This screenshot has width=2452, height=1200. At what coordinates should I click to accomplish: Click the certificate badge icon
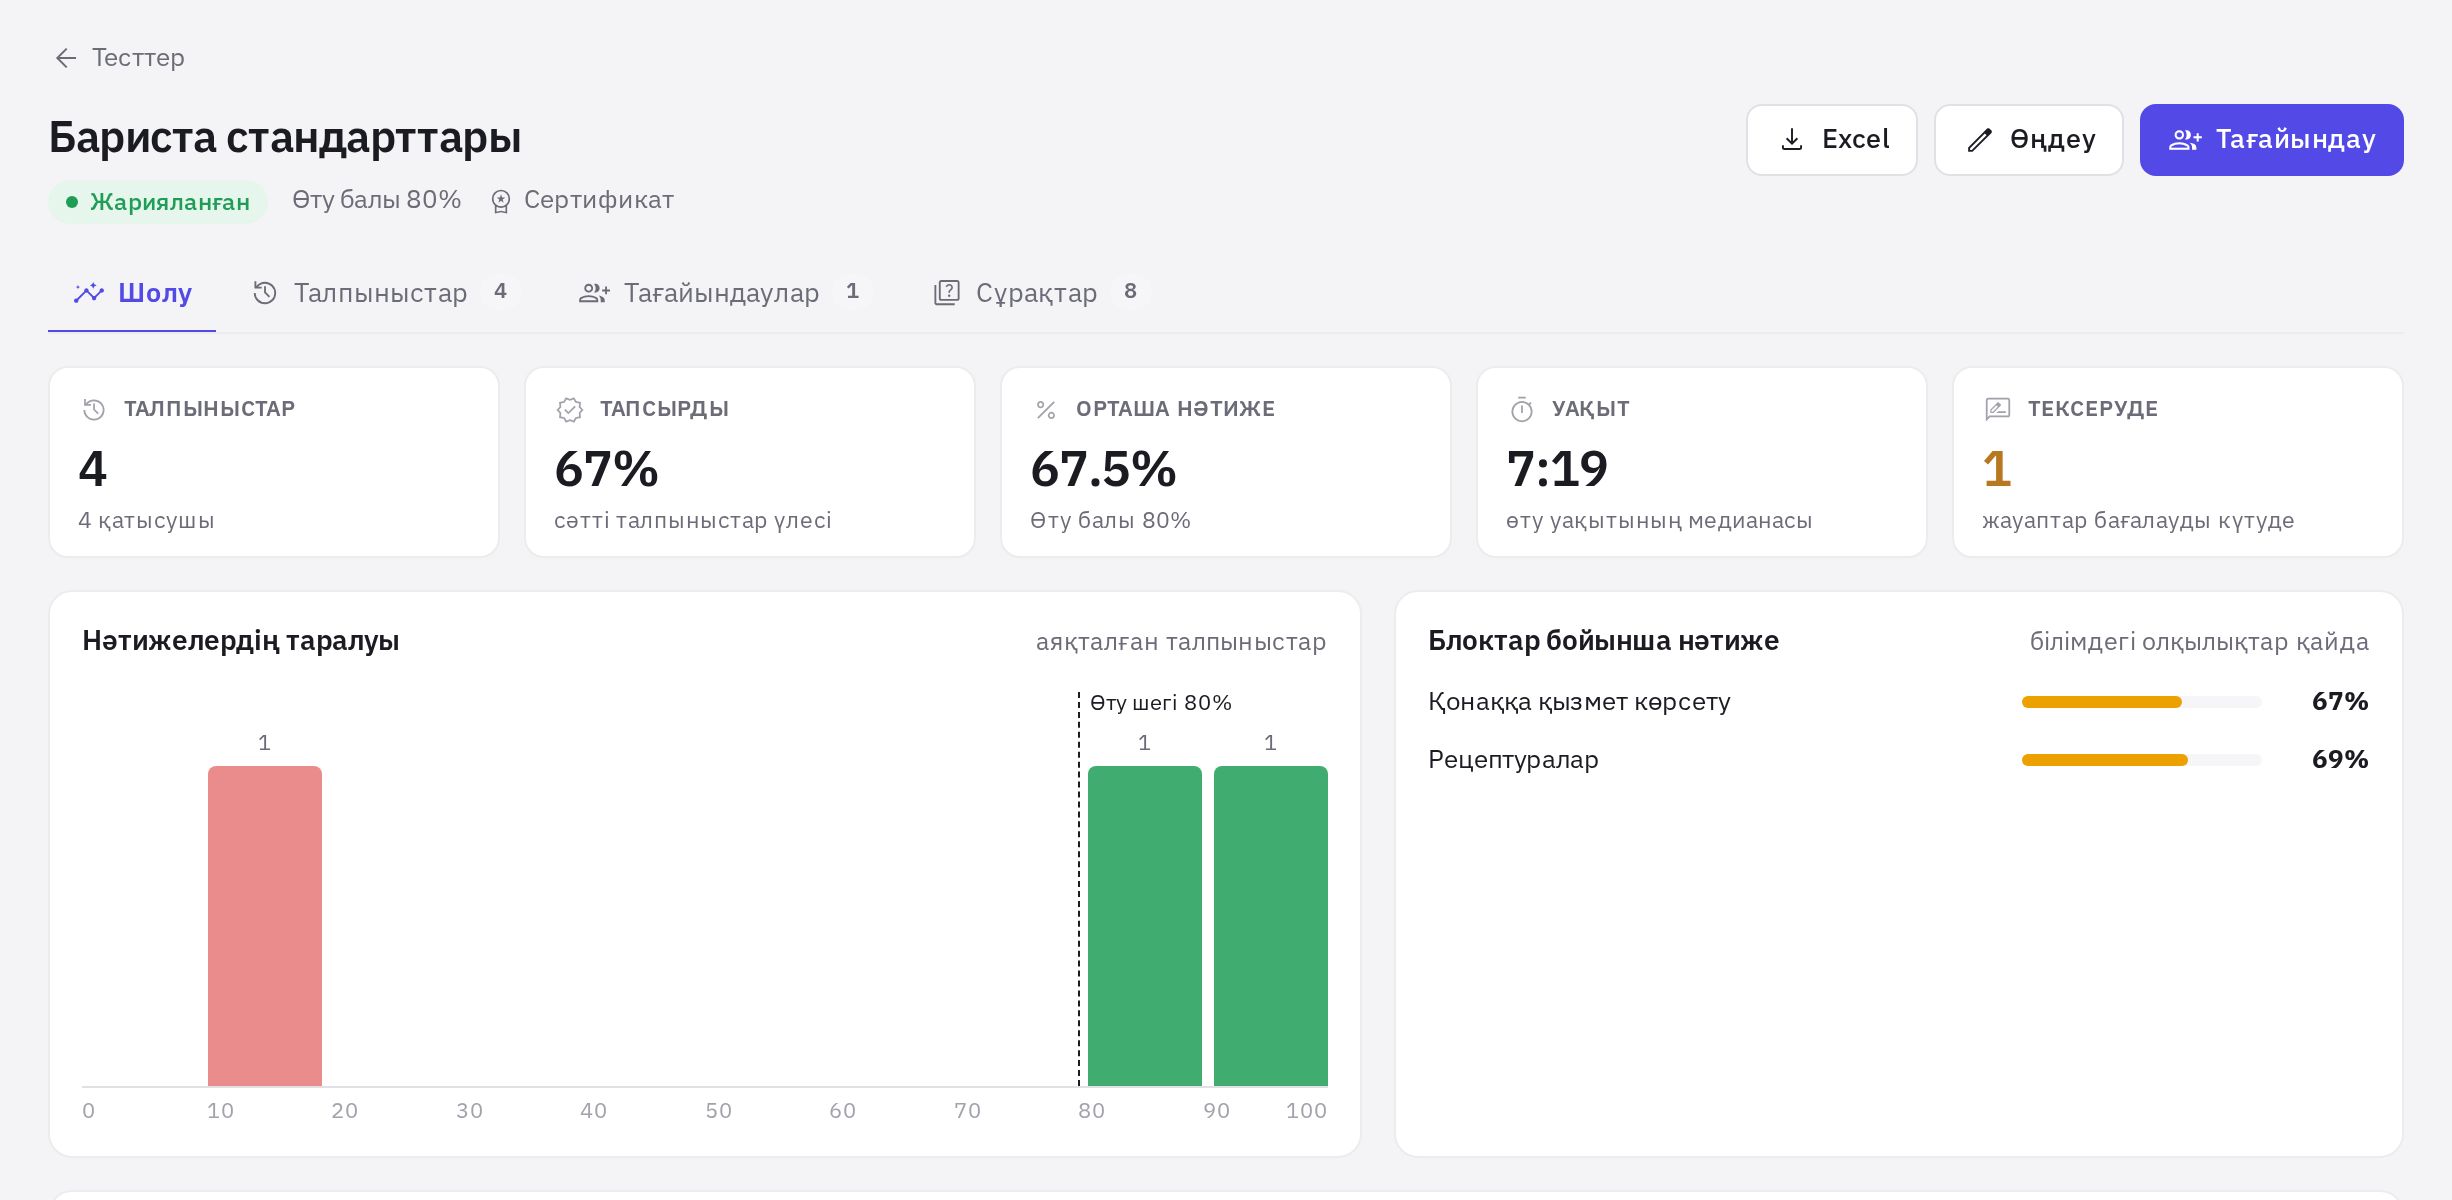[x=501, y=202]
